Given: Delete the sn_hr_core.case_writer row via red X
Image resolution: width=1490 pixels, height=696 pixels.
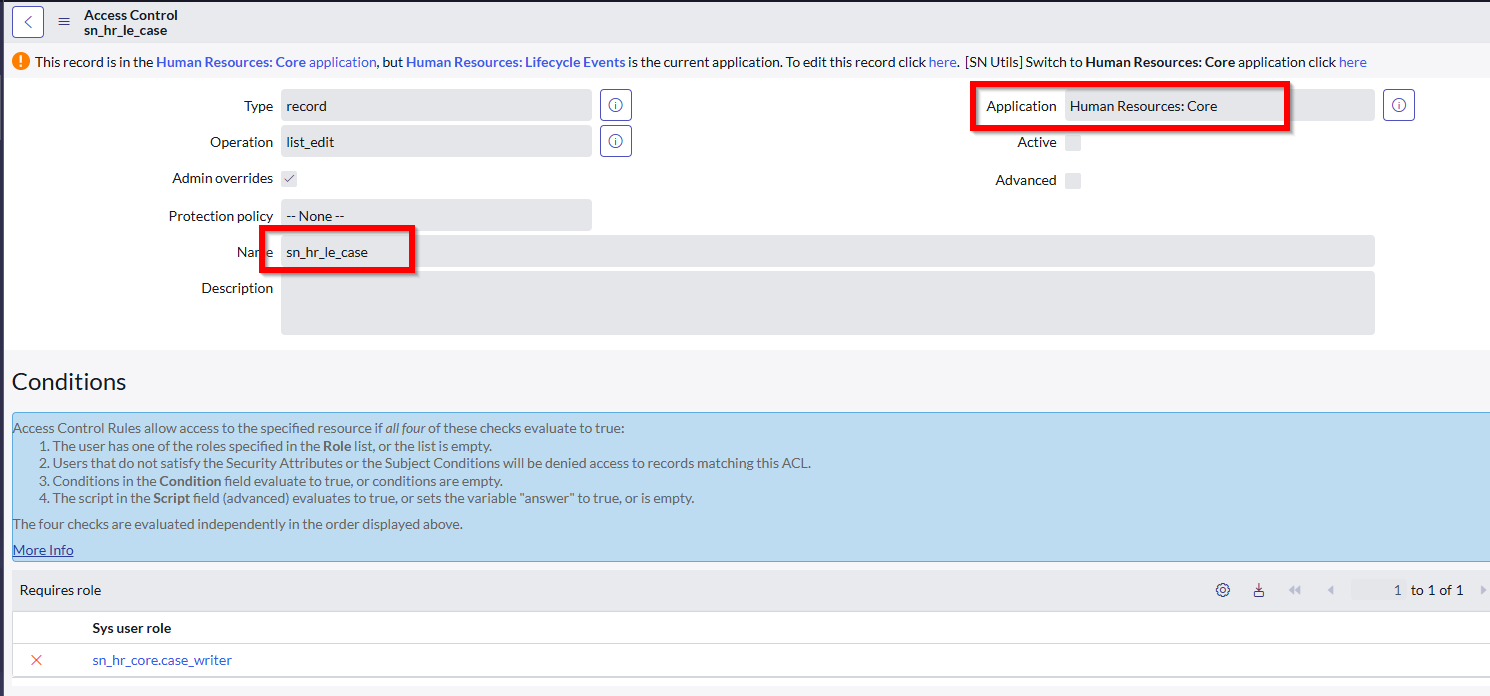Looking at the screenshot, I should [36, 660].
